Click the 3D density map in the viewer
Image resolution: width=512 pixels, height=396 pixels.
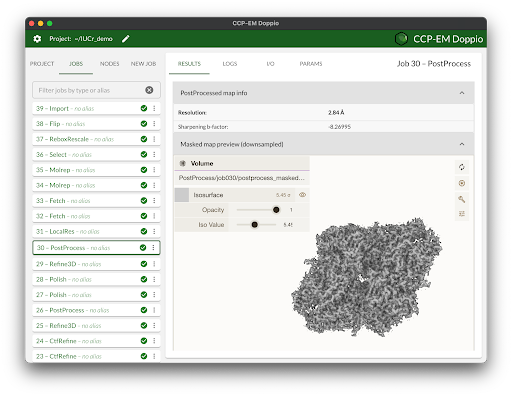tap(367, 277)
